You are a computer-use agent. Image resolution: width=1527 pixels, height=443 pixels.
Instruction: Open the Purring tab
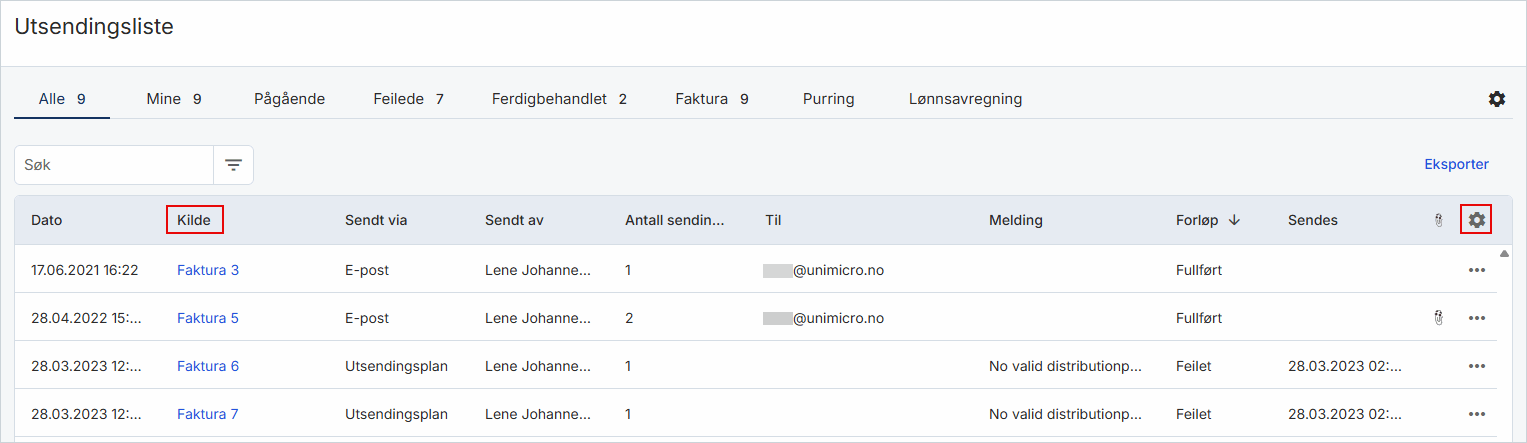828,99
